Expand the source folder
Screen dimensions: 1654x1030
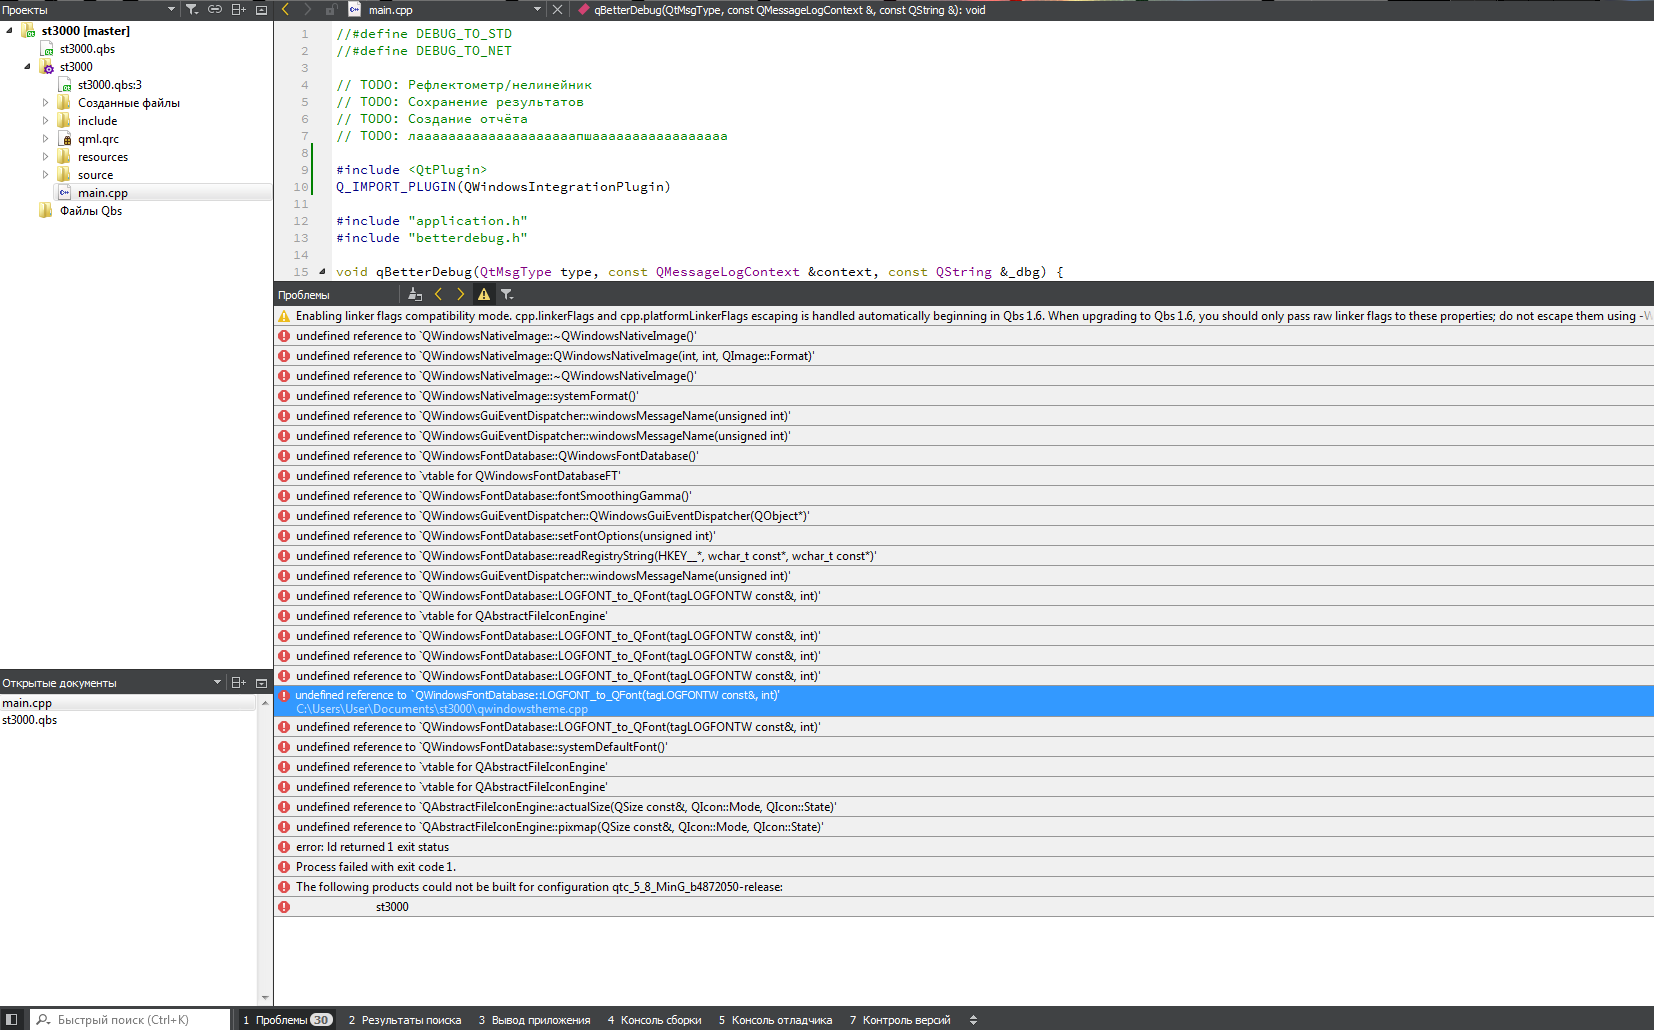(x=45, y=175)
